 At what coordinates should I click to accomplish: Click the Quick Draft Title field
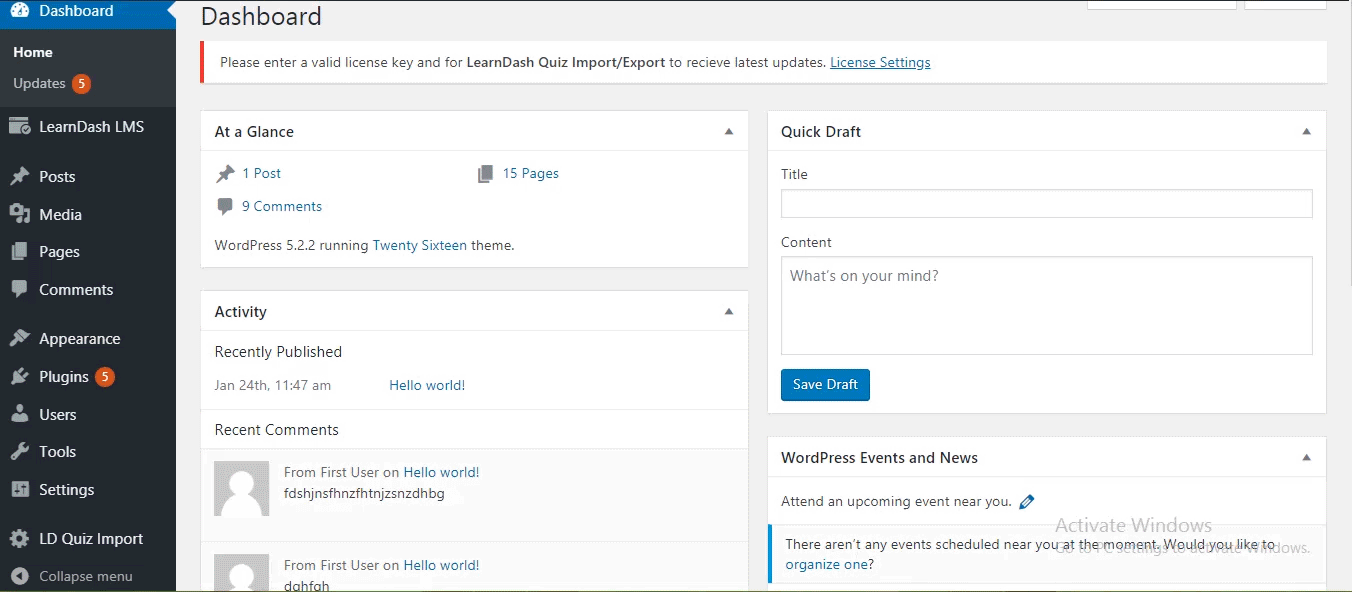[1046, 204]
